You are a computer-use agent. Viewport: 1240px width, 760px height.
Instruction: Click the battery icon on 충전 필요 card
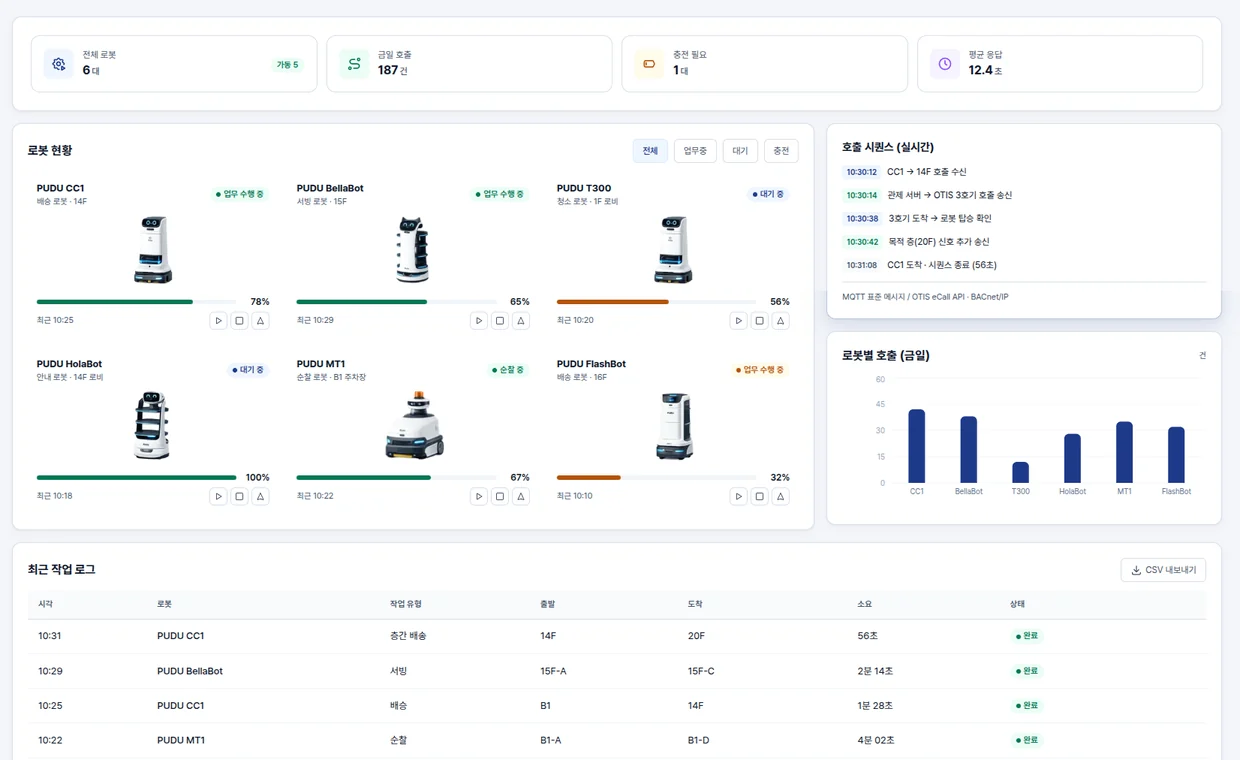(x=649, y=64)
